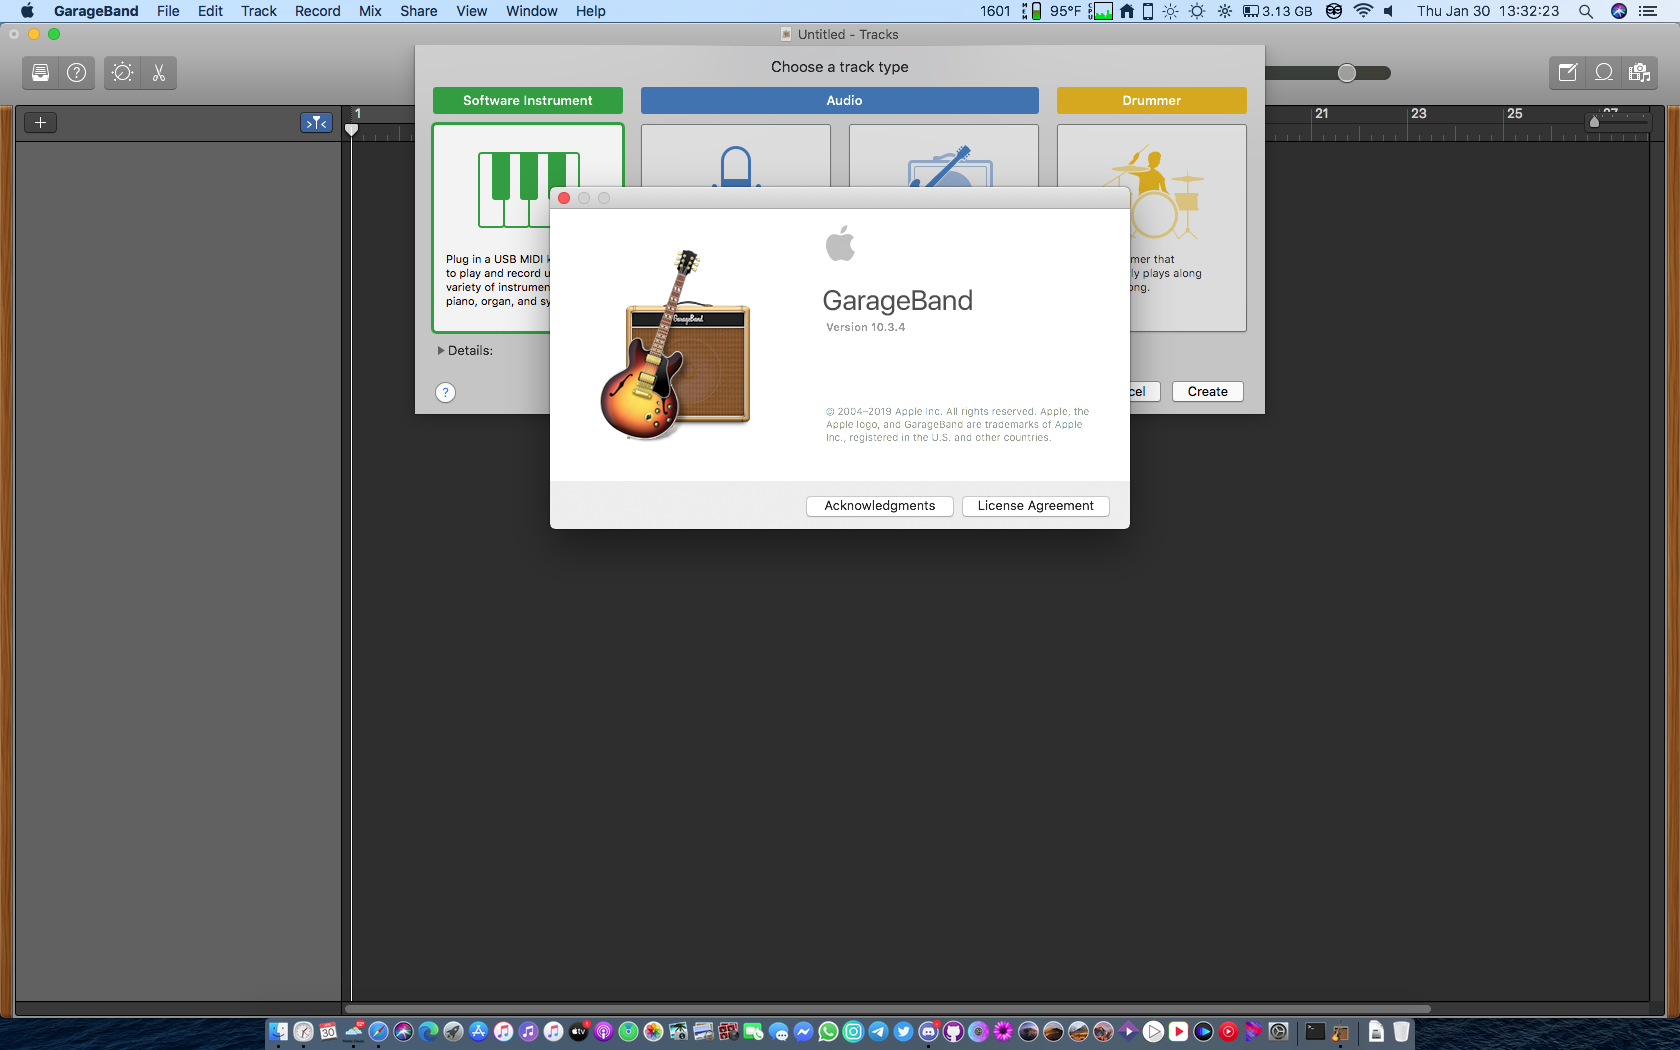Open Discord from the Dock
The width and height of the screenshot is (1680, 1050).
[x=928, y=1031]
